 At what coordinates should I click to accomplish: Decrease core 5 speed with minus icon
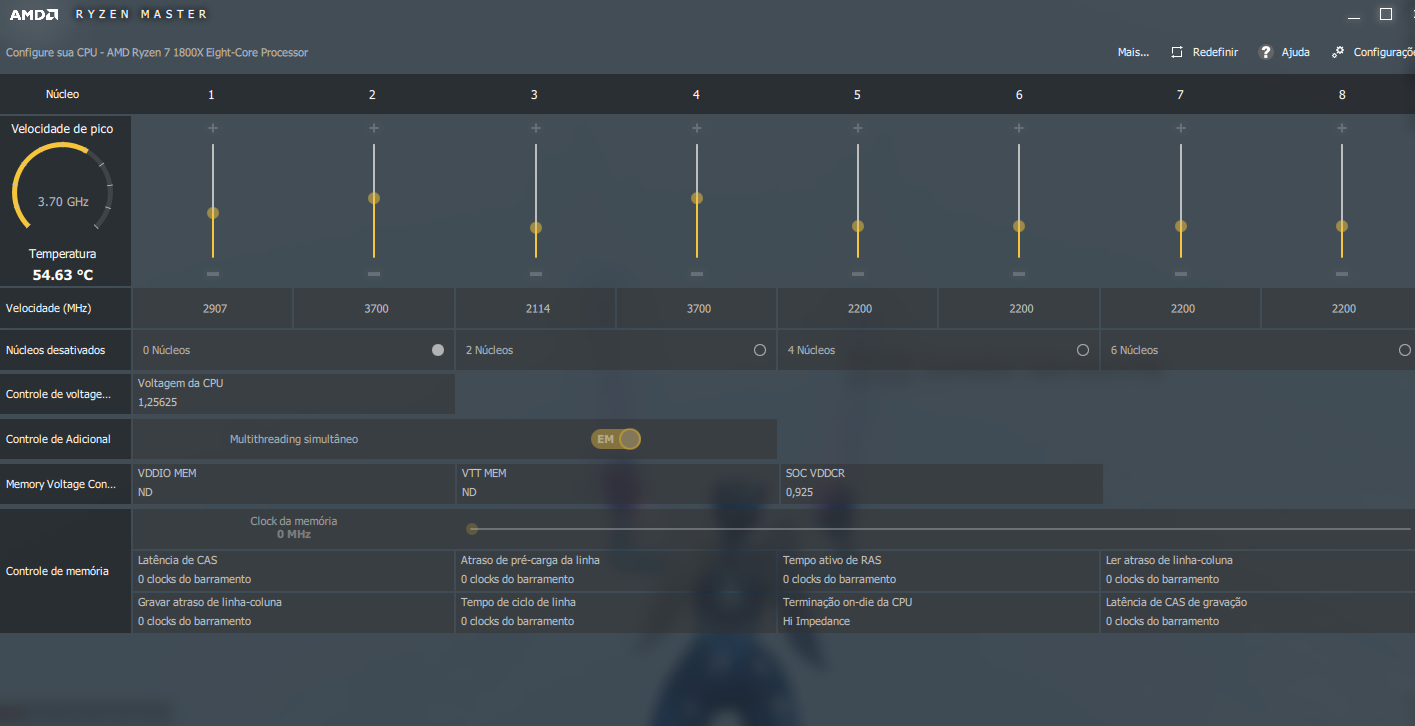(x=858, y=274)
